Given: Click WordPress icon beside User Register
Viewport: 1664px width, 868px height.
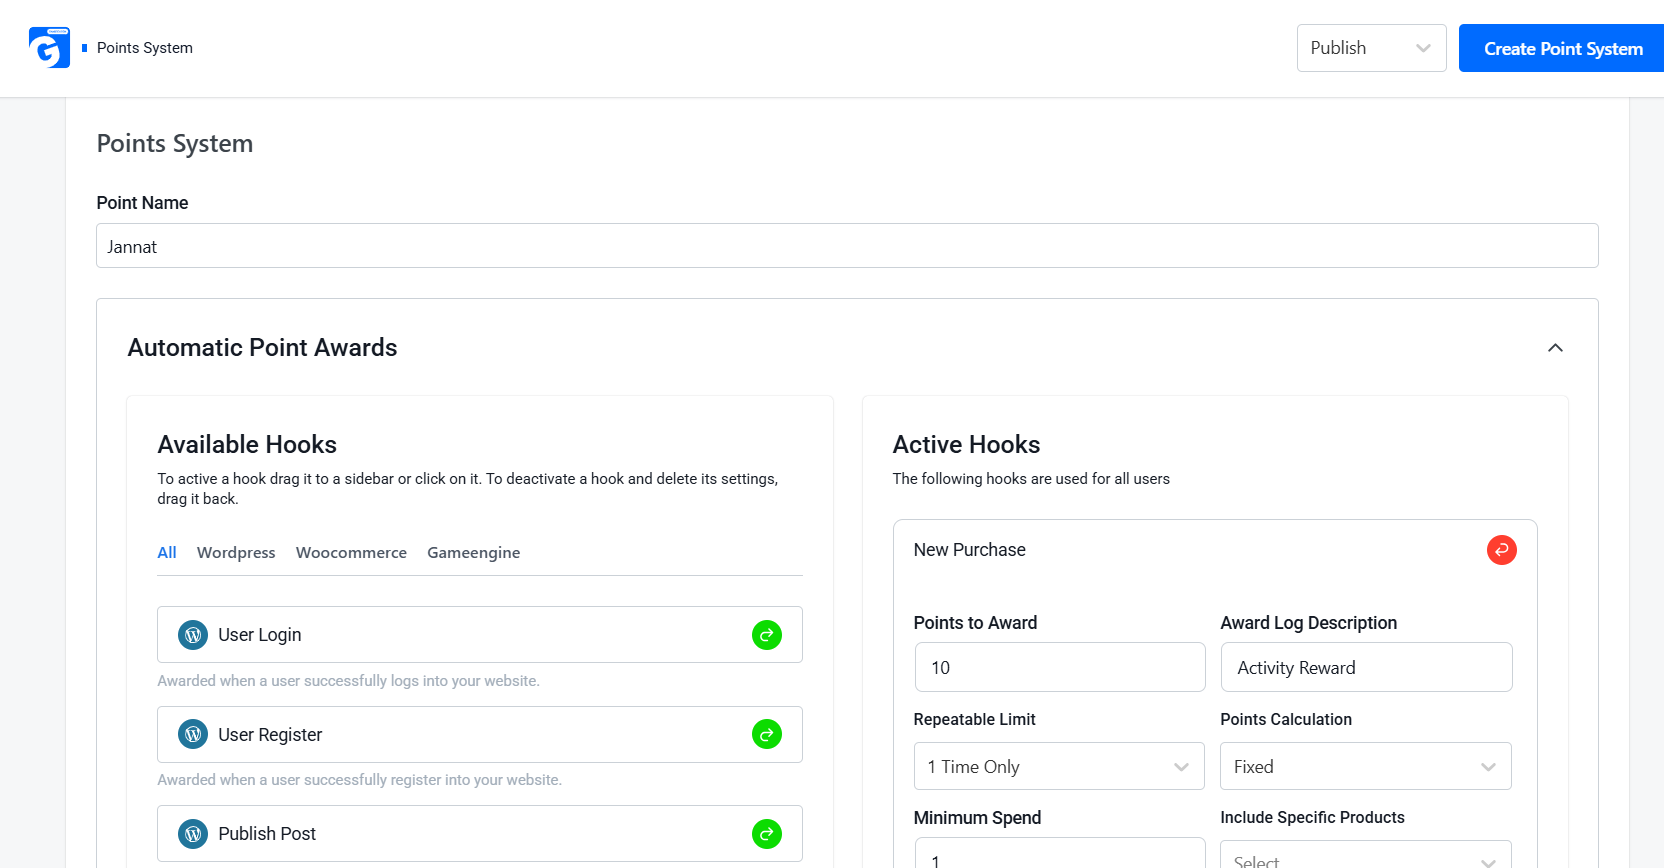Looking at the screenshot, I should 193,735.
